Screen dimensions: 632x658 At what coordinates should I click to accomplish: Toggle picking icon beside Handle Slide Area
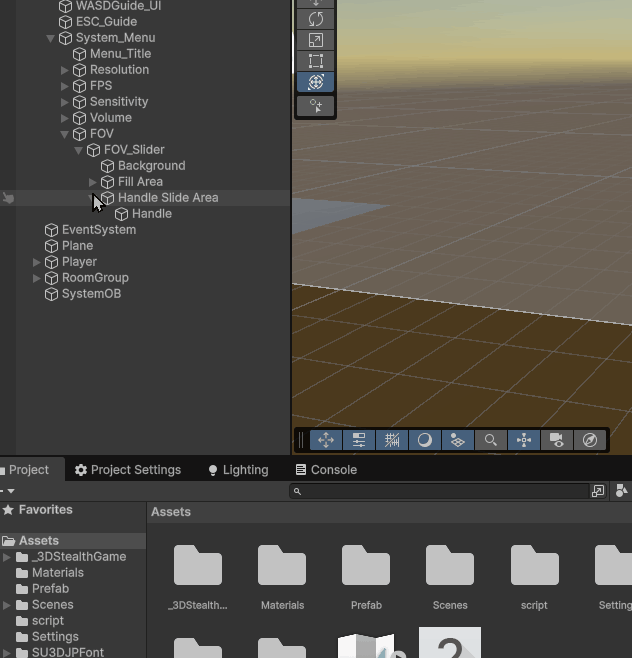pyautogui.click(x=8, y=198)
